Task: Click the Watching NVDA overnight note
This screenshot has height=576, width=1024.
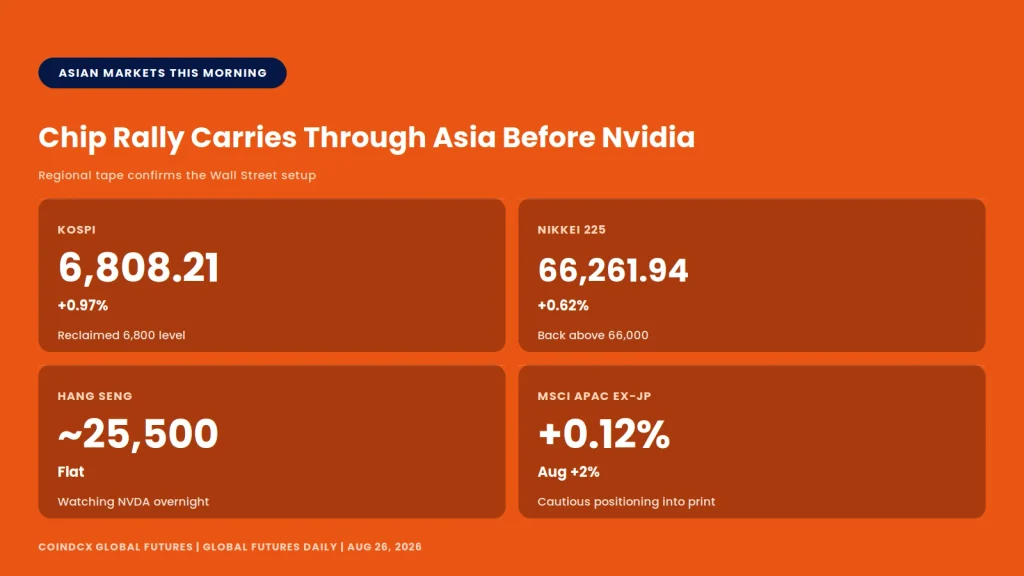Action: [x=133, y=502]
